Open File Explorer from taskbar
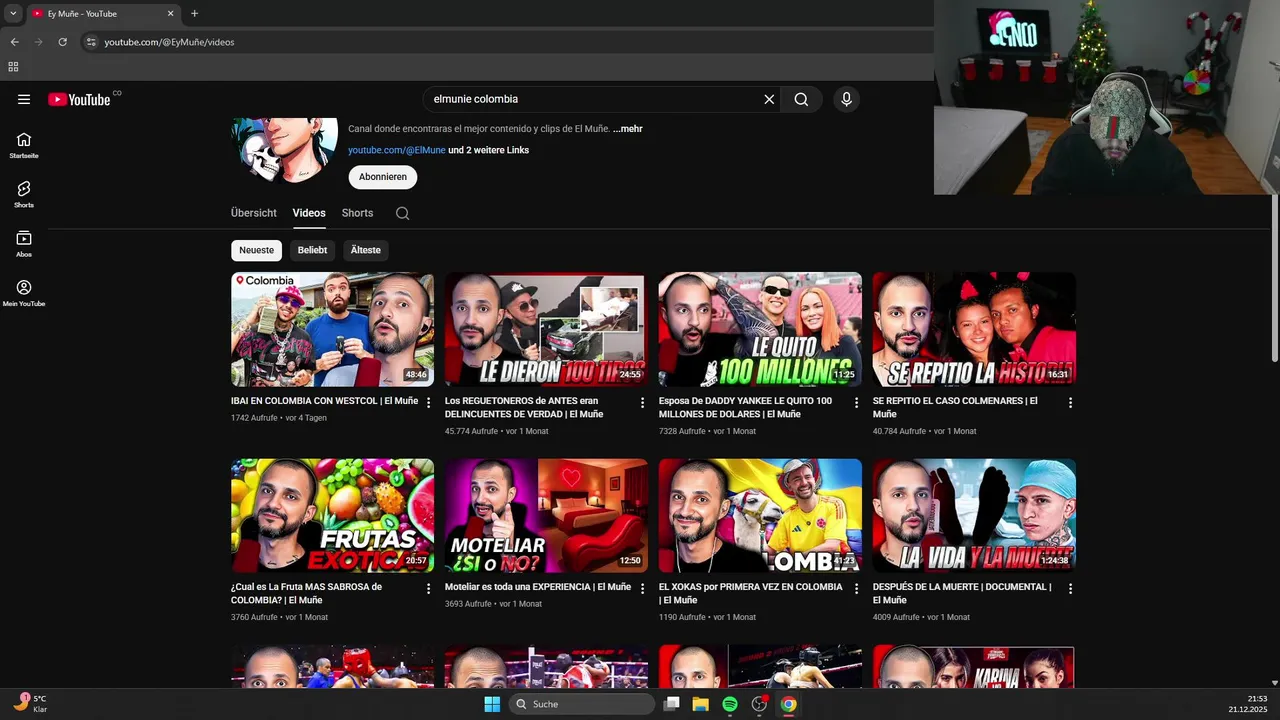 click(701, 704)
